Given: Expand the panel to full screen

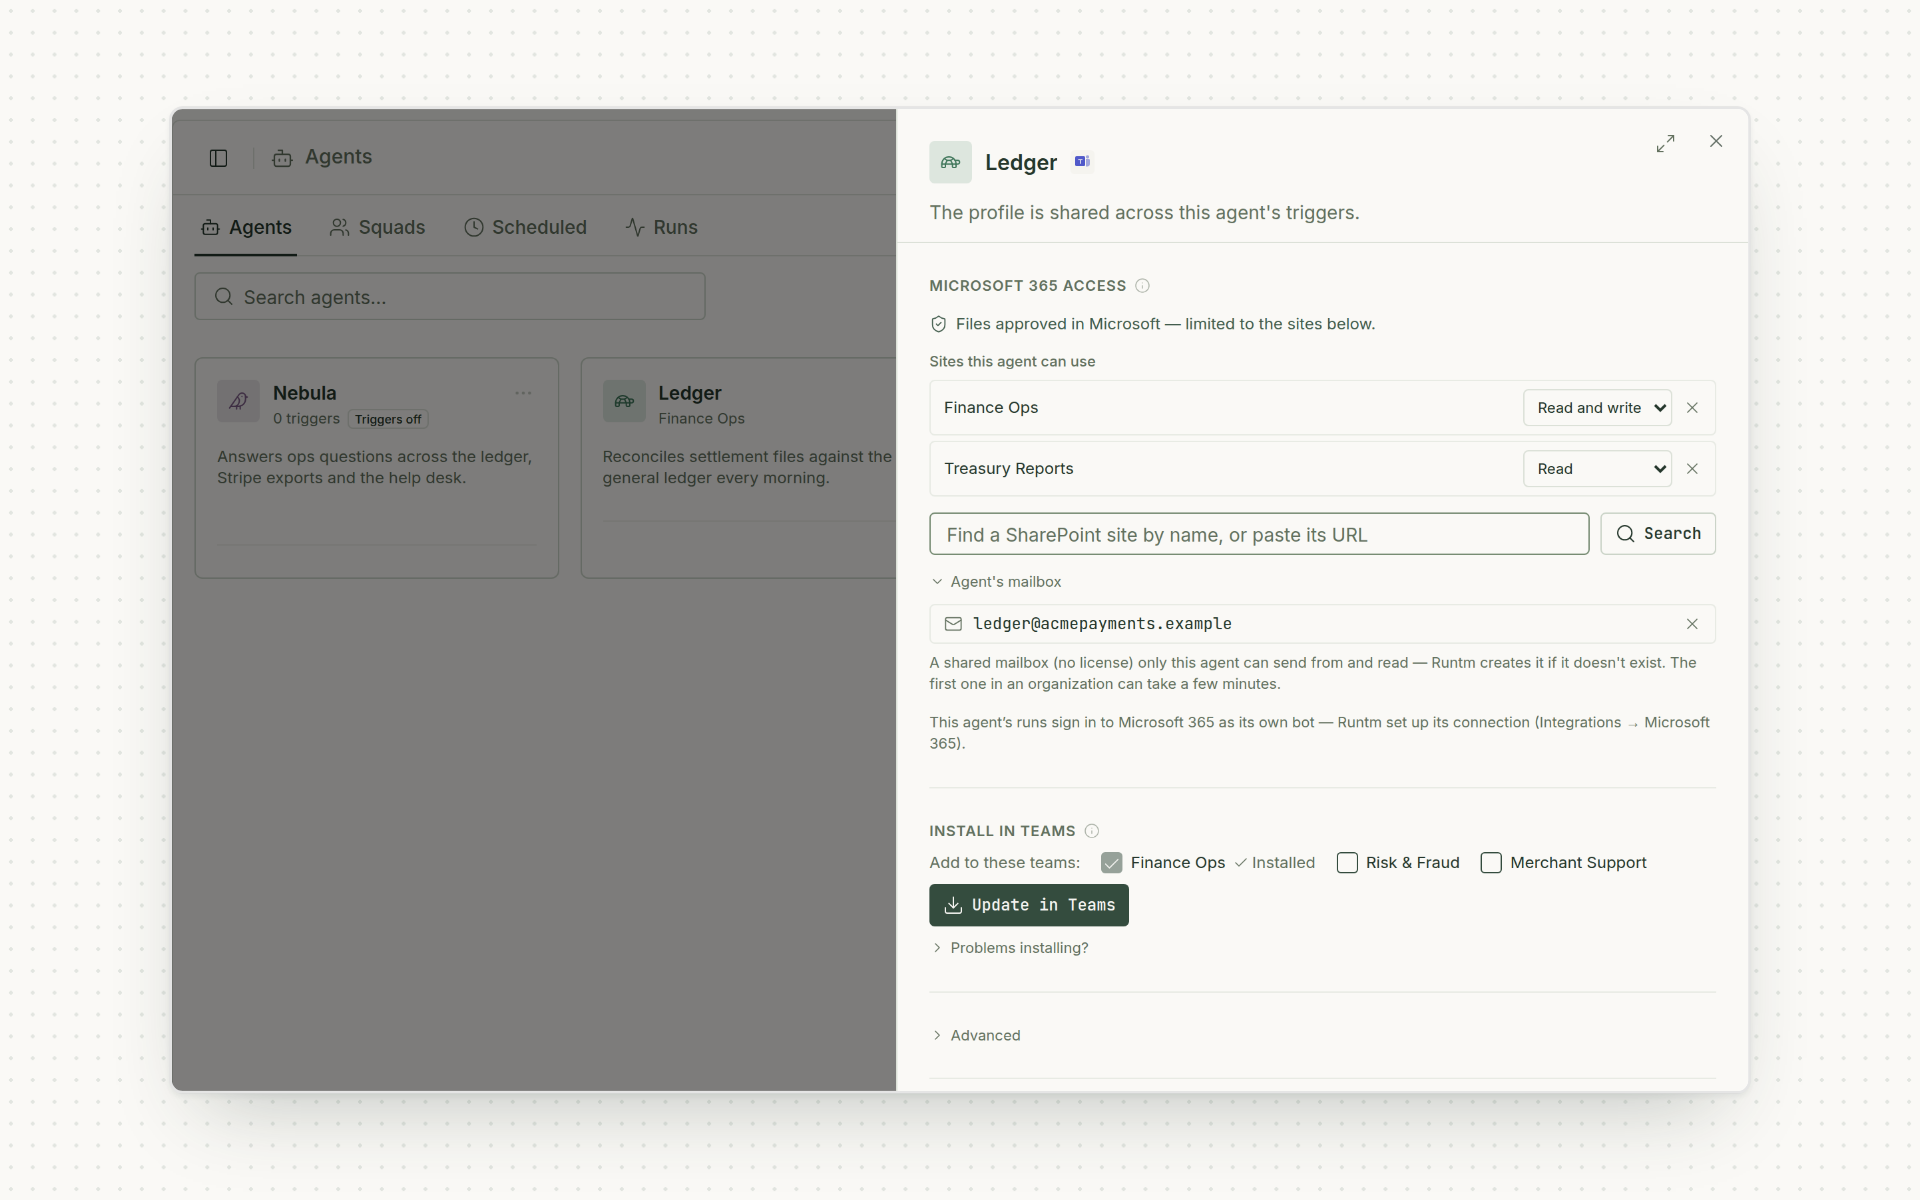Looking at the screenshot, I should tap(1665, 143).
